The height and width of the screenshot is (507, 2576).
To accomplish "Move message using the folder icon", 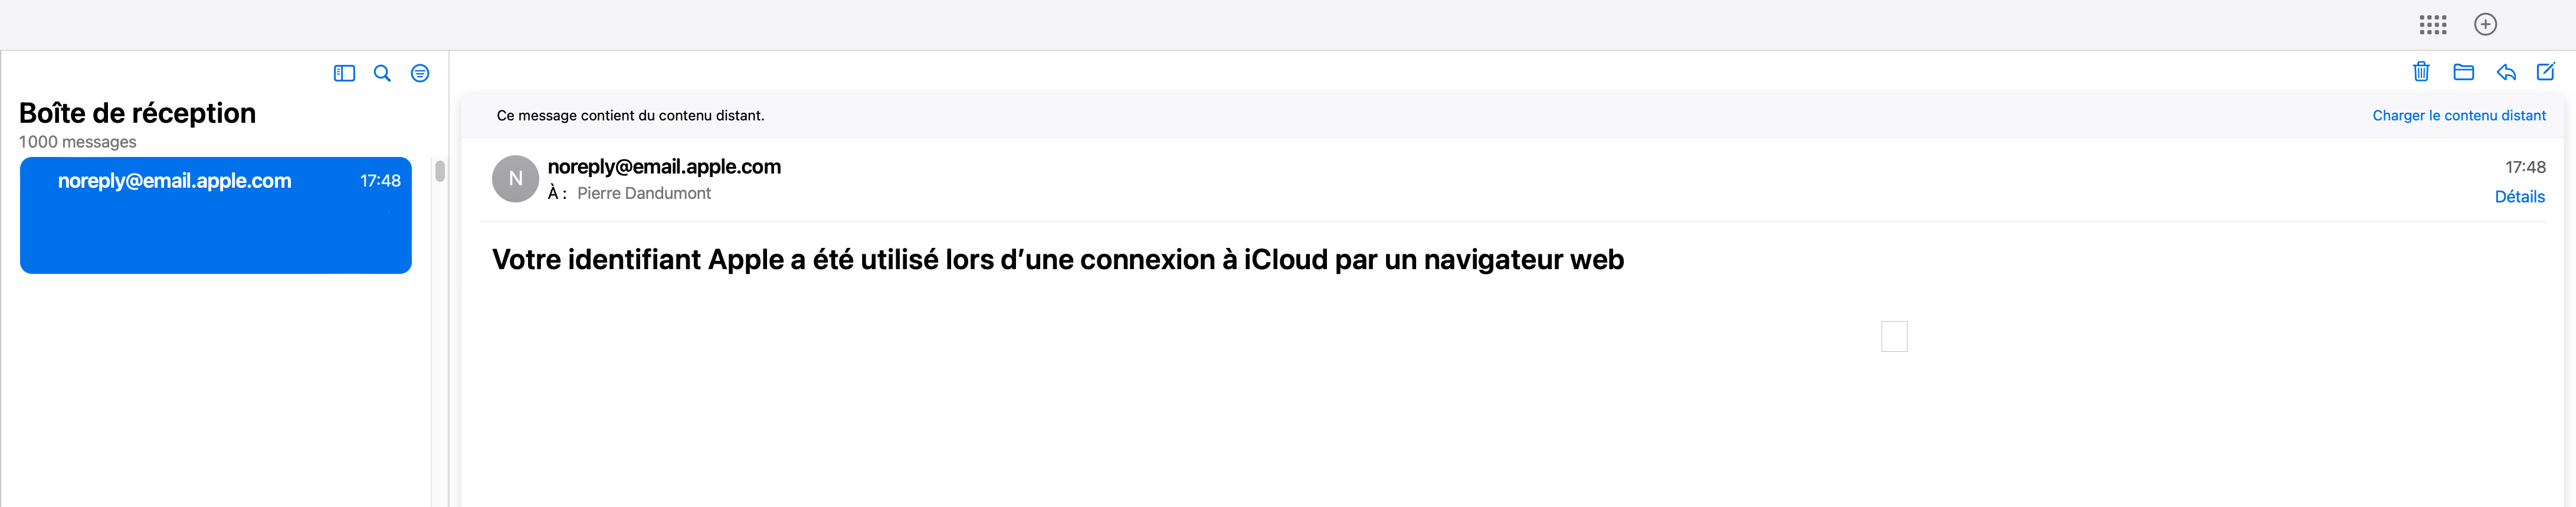I will tap(2463, 72).
